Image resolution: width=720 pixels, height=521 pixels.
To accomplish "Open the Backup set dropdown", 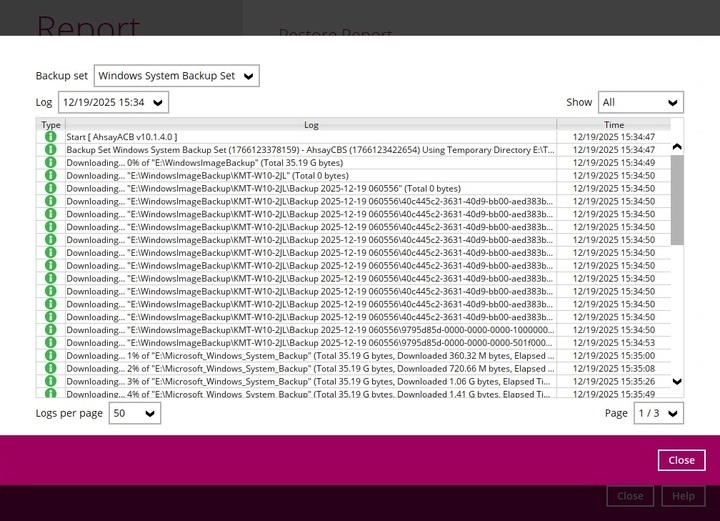I will tap(177, 76).
